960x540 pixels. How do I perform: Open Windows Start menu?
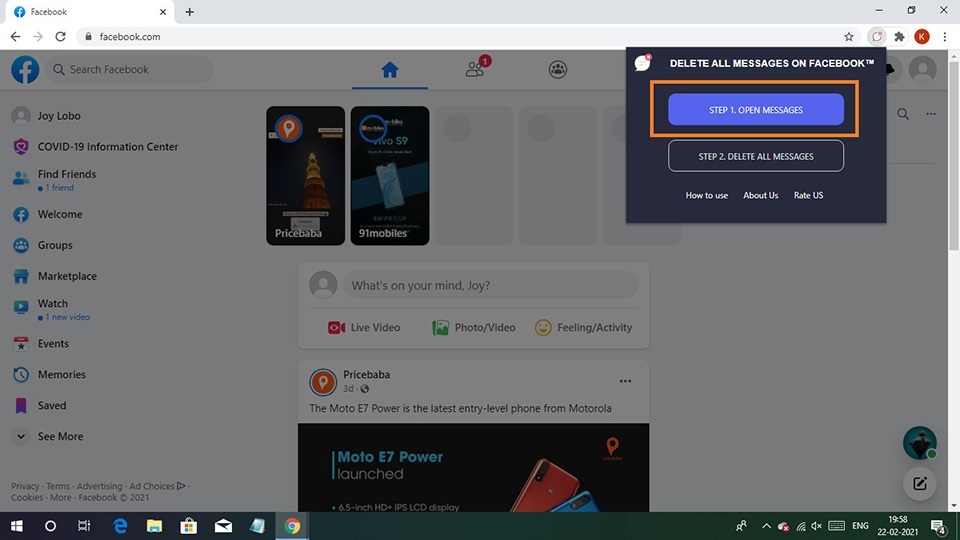(17, 526)
